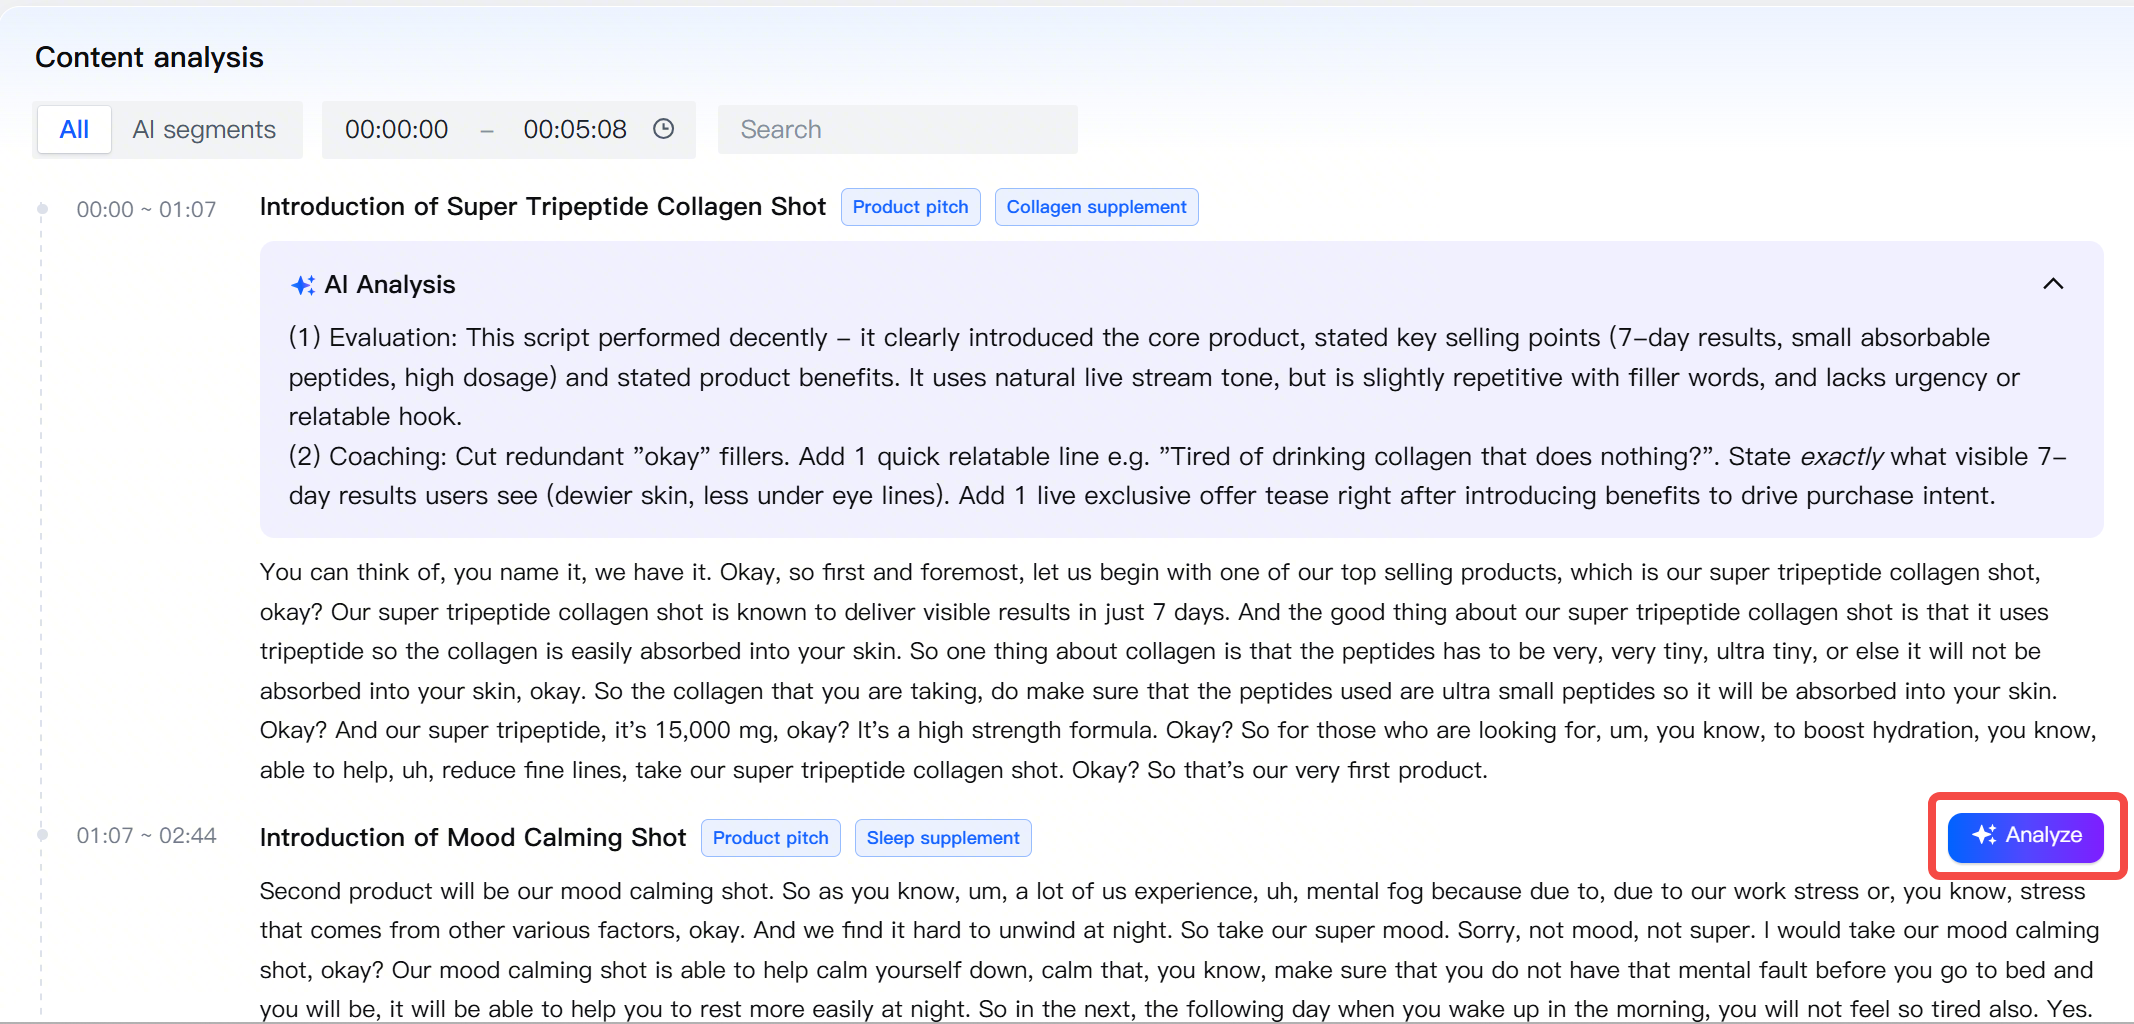The image size is (2134, 1024).
Task: Click the 00:00:00 start time field
Action: pyautogui.click(x=397, y=130)
